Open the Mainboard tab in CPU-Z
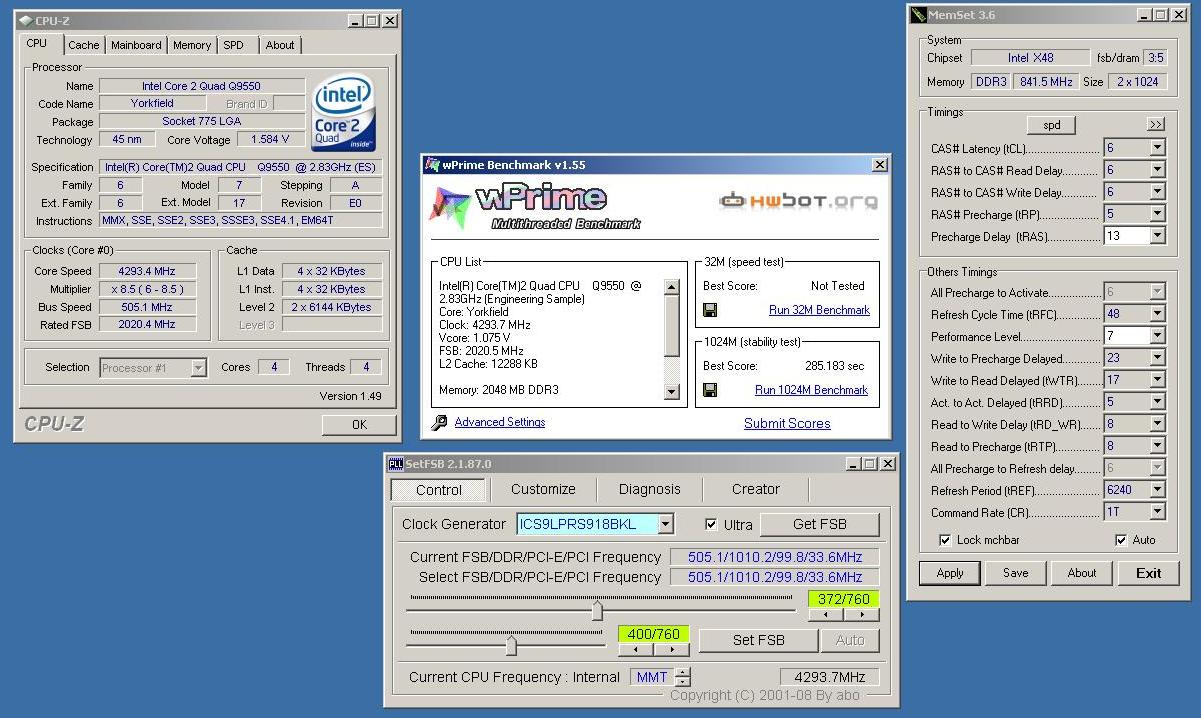 click(x=136, y=45)
